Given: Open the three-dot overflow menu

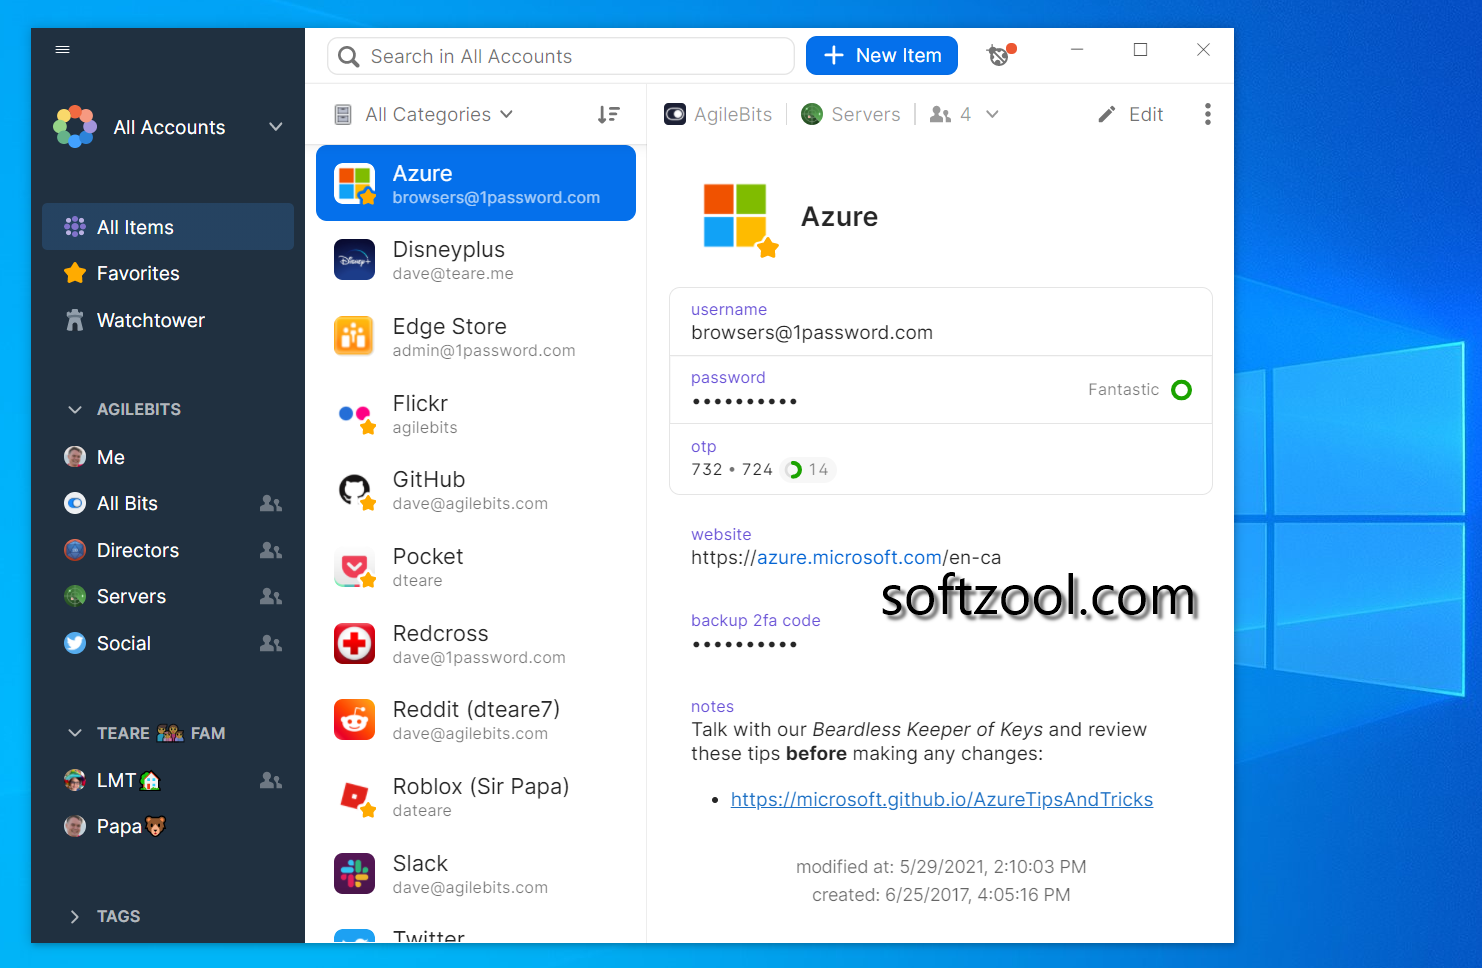Looking at the screenshot, I should click(1207, 114).
